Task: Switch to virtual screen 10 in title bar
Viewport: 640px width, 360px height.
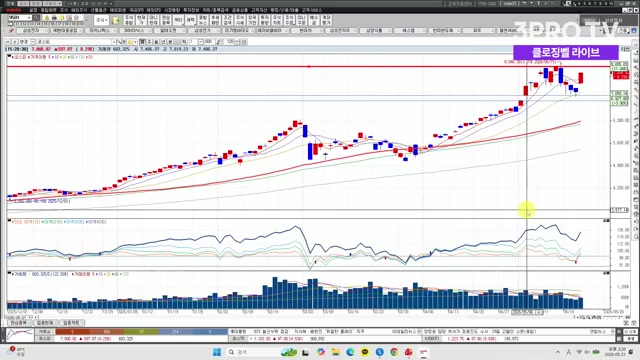Action: pyautogui.click(x=611, y=3)
